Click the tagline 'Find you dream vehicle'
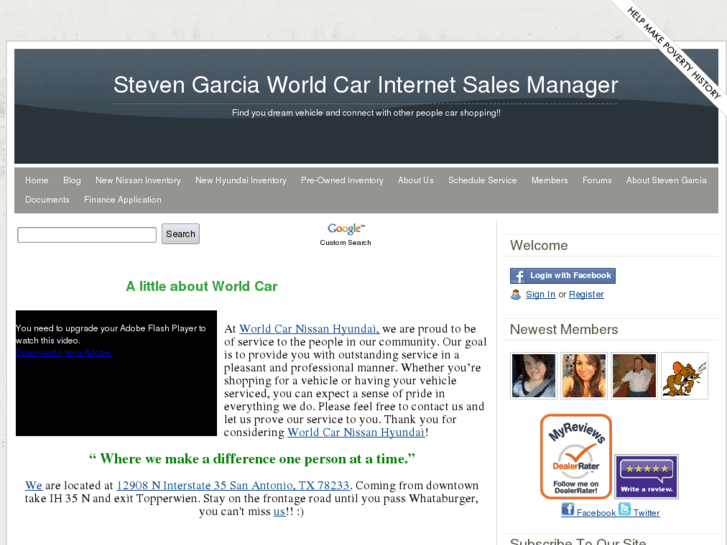The image size is (727, 545). pos(366,113)
